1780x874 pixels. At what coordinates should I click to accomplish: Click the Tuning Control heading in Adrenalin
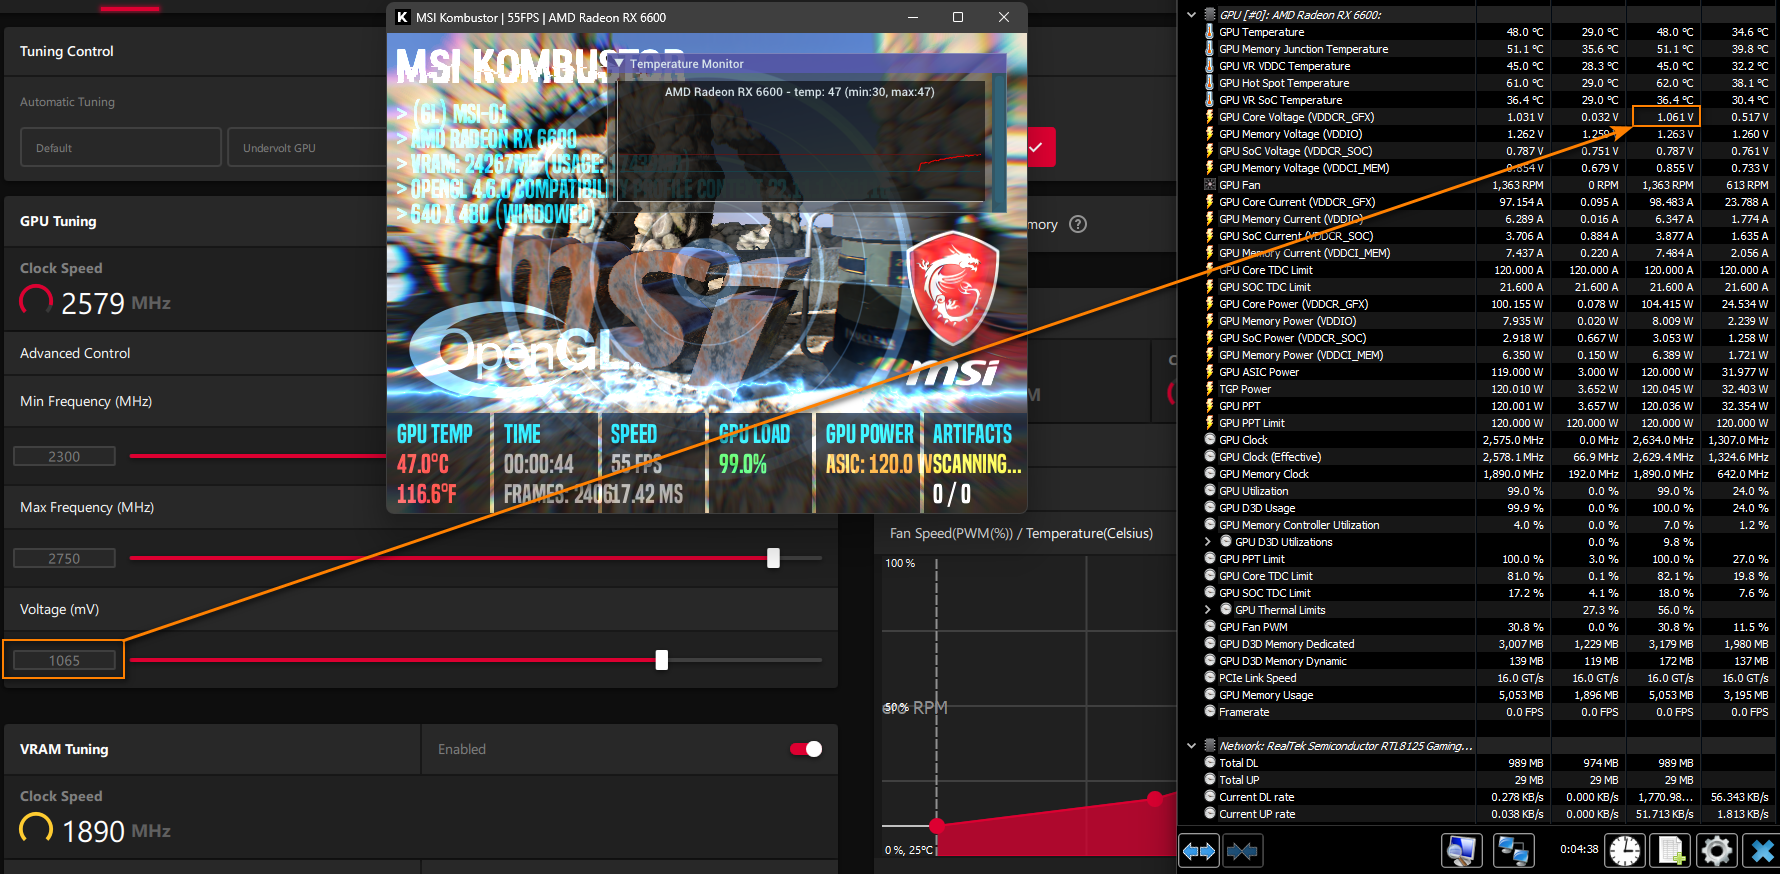[x=67, y=51]
